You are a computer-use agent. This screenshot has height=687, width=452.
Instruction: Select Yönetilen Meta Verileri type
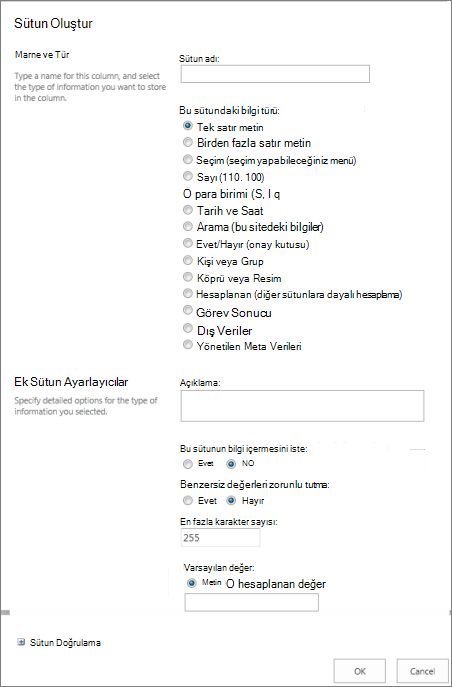188,345
